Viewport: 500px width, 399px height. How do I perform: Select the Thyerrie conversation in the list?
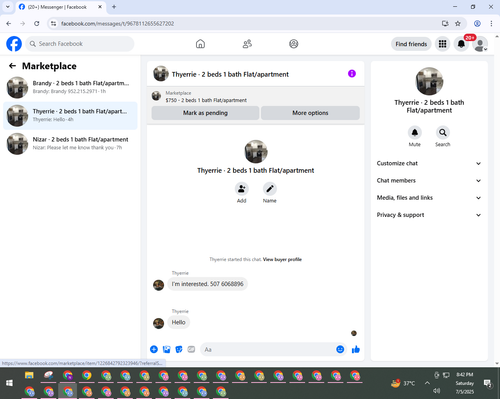coord(70,115)
